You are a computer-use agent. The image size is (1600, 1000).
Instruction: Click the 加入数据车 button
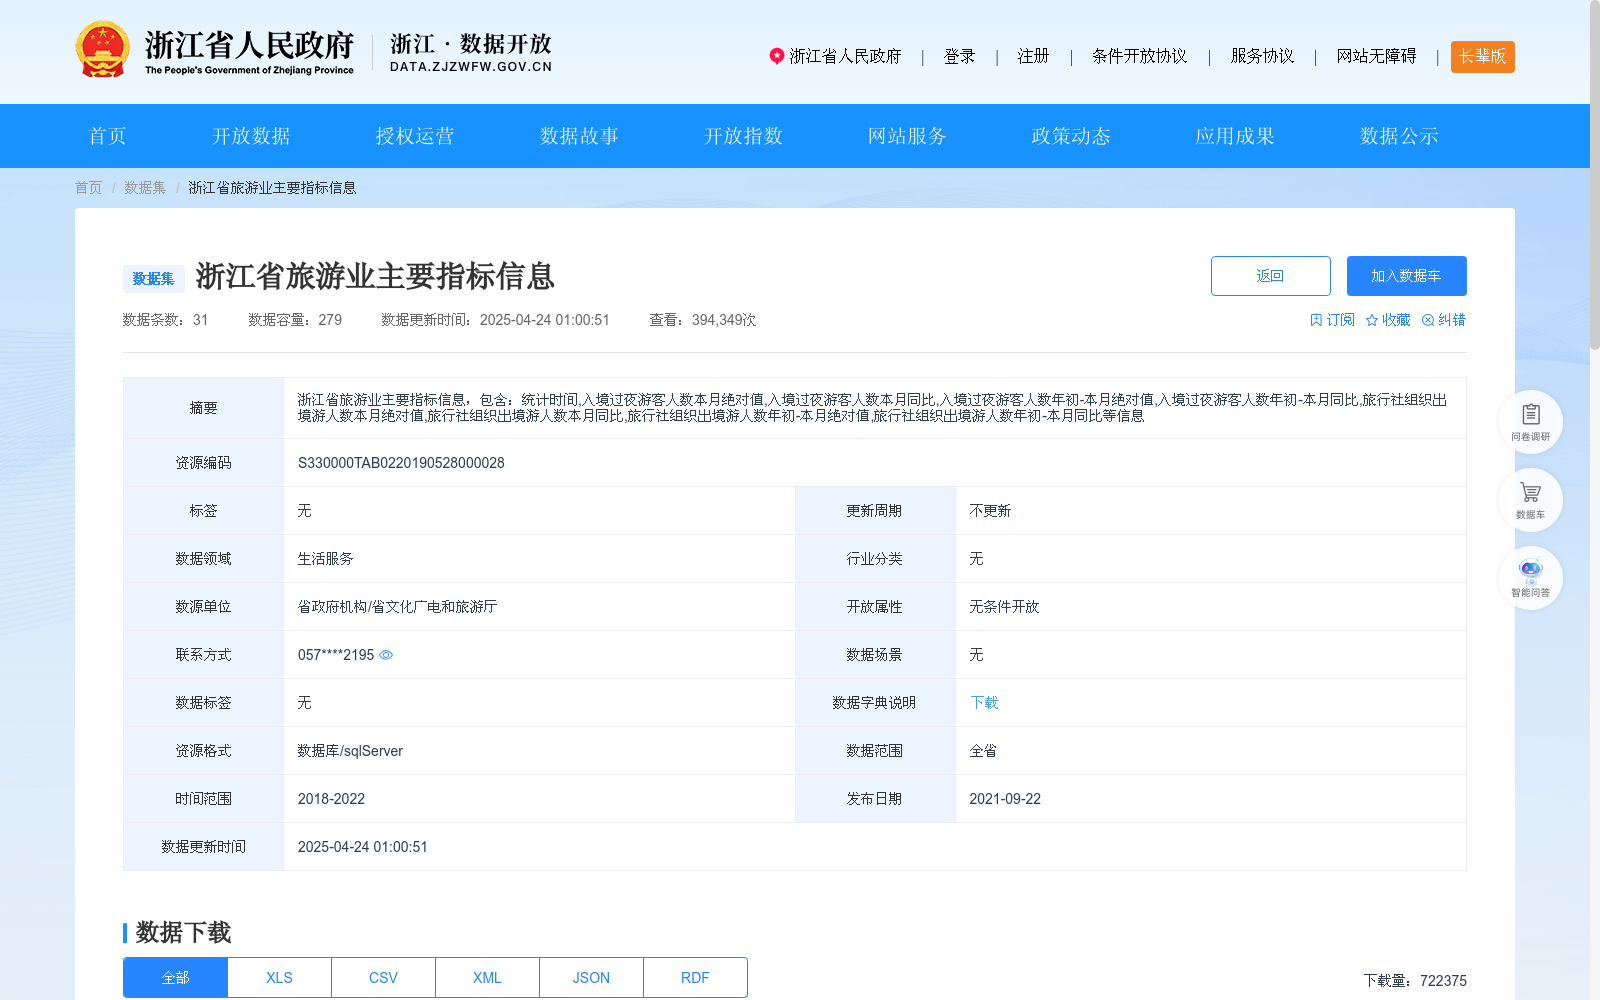(1406, 275)
